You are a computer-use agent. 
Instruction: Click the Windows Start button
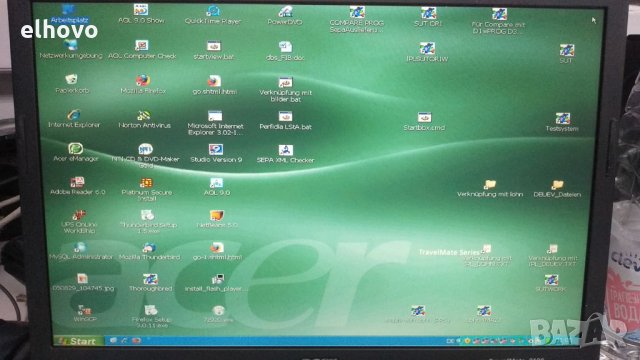[x=78, y=341]
